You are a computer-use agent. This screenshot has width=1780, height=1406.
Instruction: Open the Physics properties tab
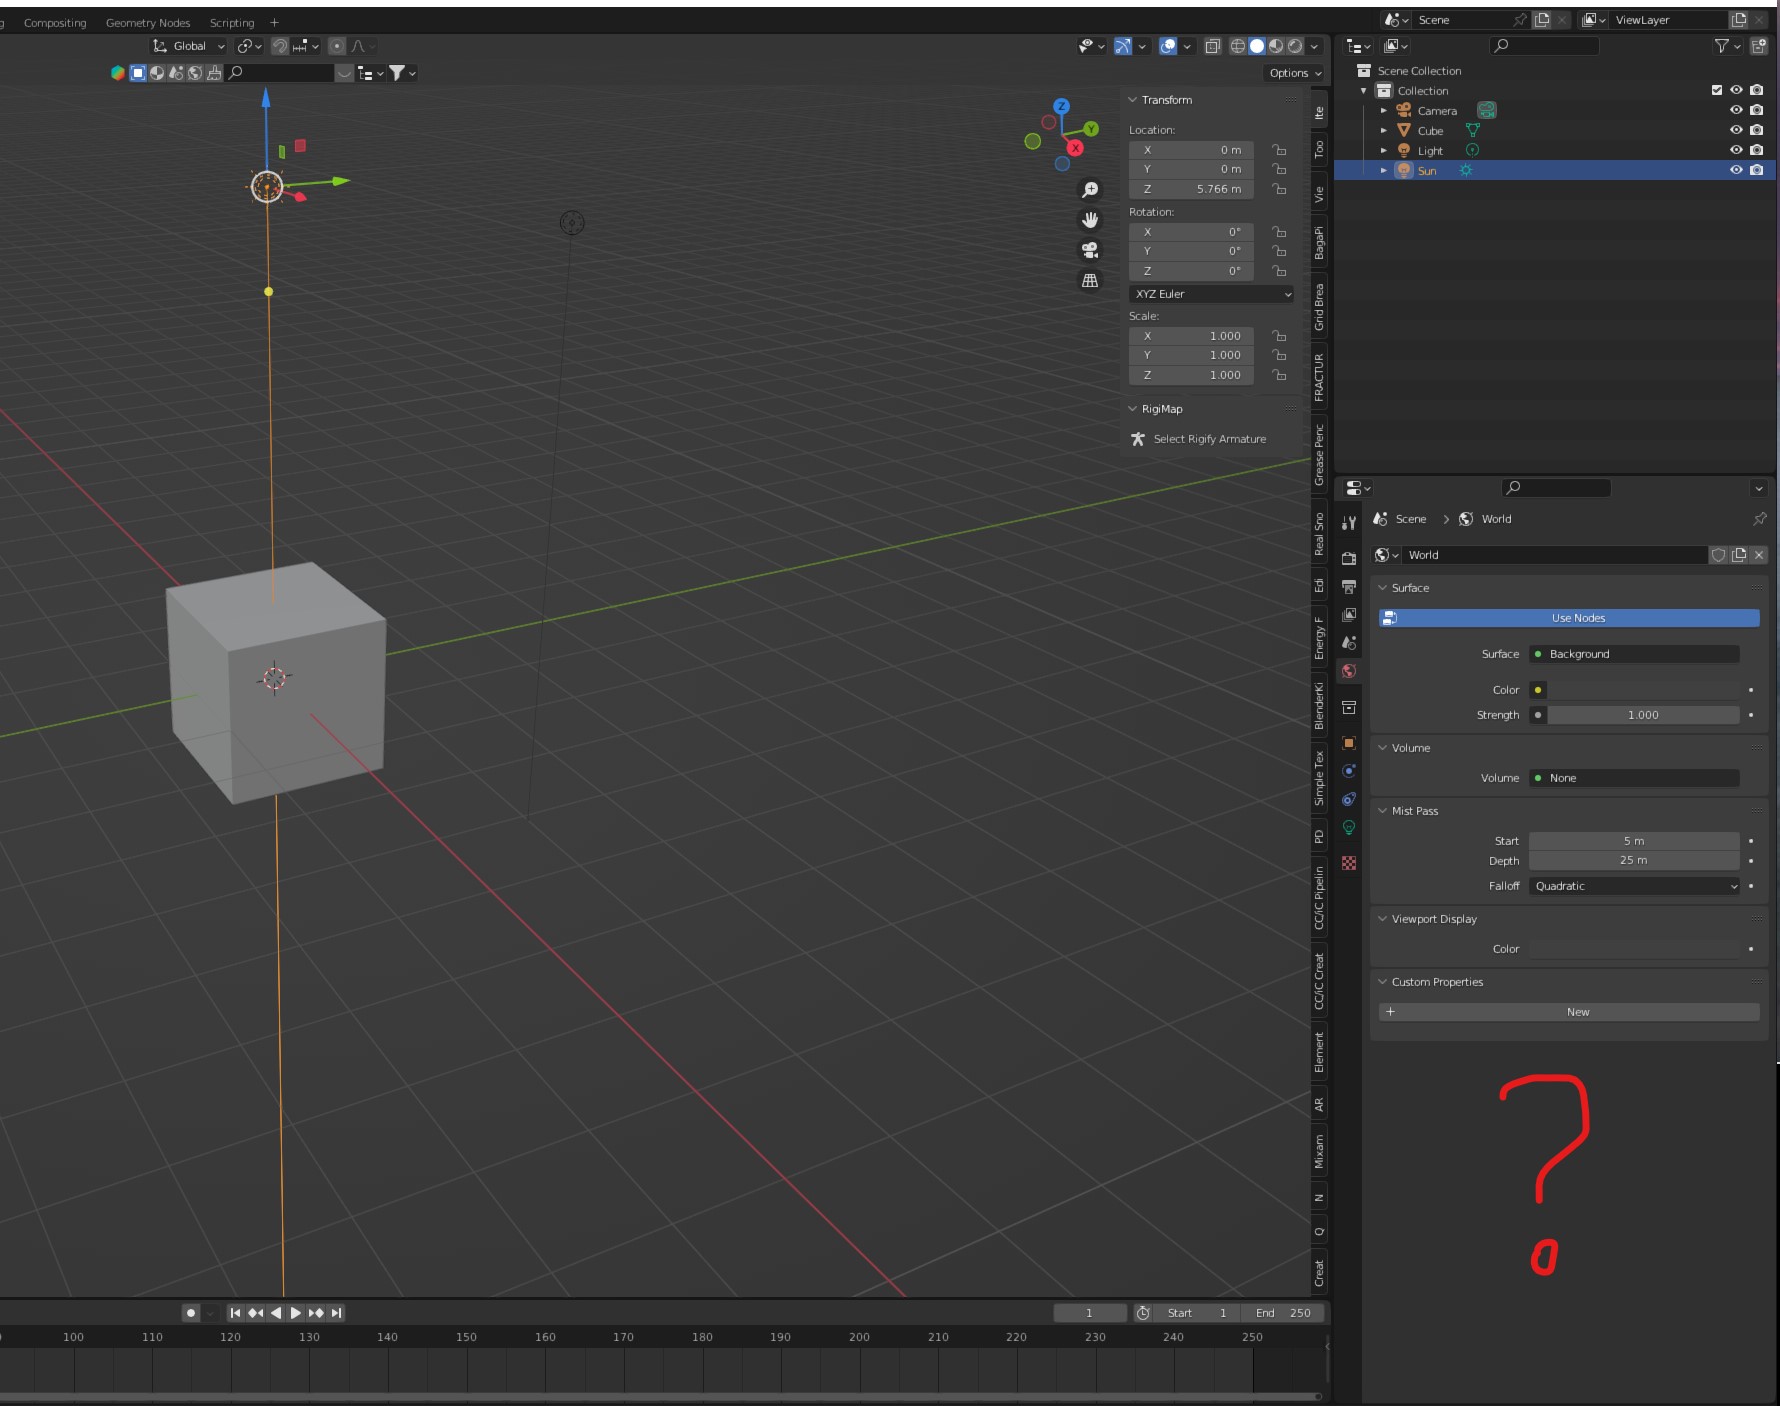1349,771
